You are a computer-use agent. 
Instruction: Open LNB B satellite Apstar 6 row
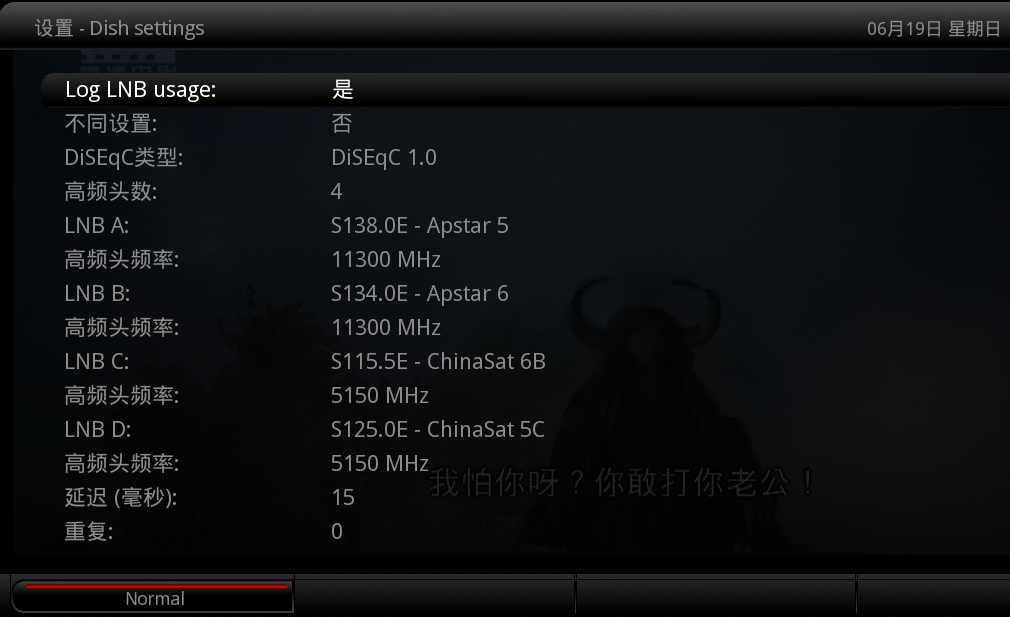click(526, 294)
